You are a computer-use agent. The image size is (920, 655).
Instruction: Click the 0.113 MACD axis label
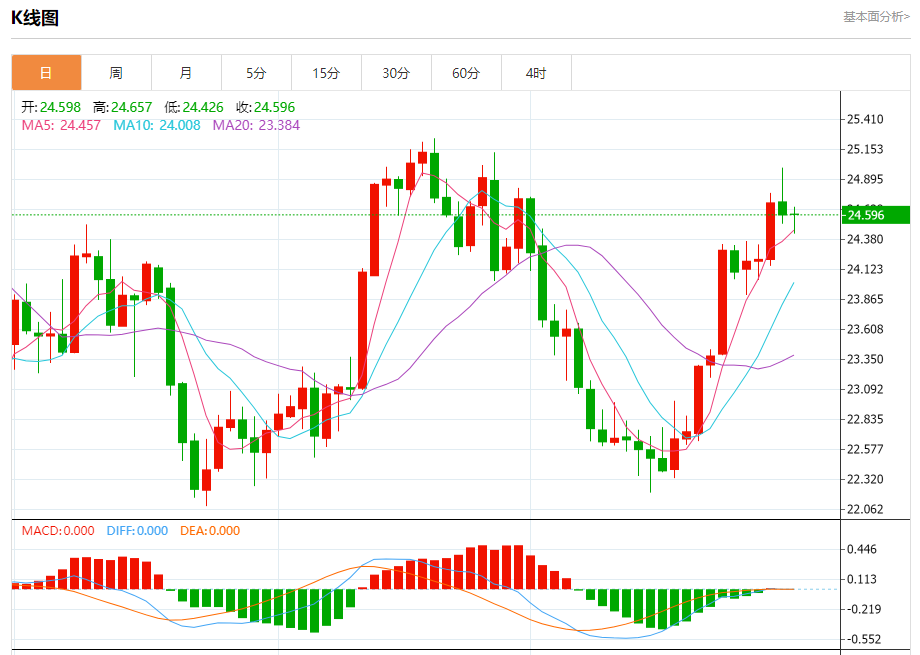tap(862, 579)
